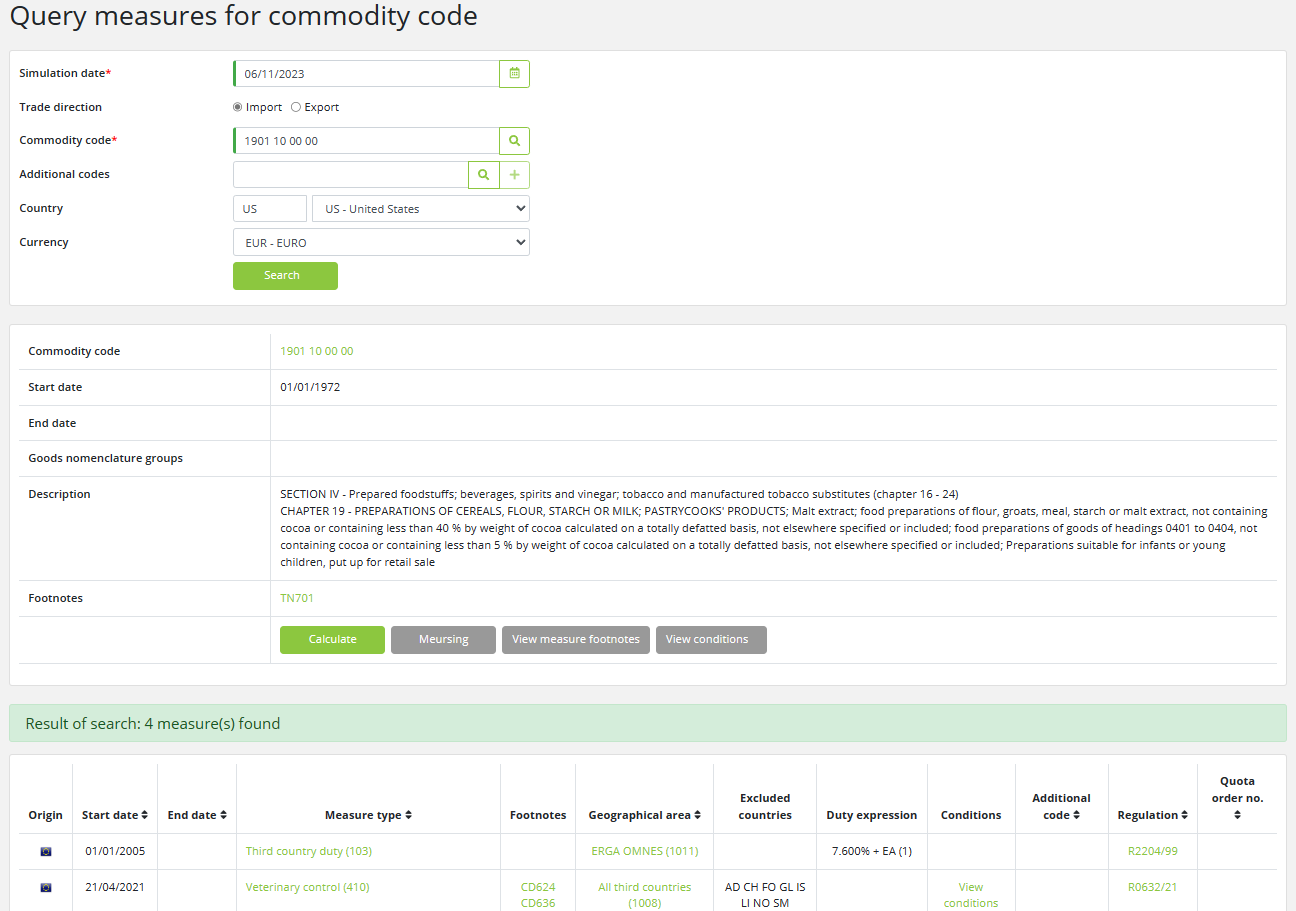
Task: Click the View measure footnotes button
Action: tap(576, 640)
